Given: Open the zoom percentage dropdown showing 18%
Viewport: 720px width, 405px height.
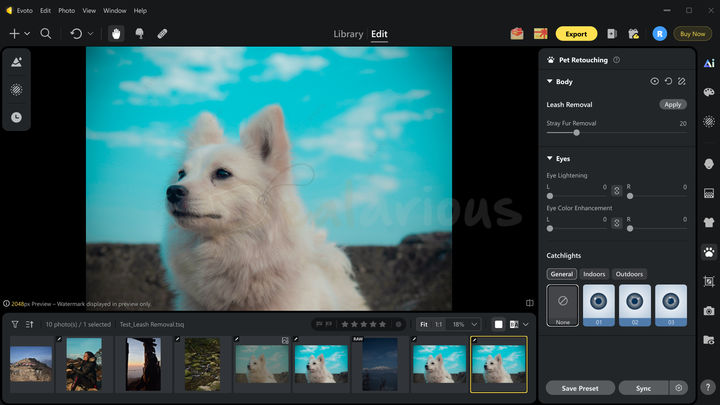Looking at the screenshot, I should pos(465,324).
